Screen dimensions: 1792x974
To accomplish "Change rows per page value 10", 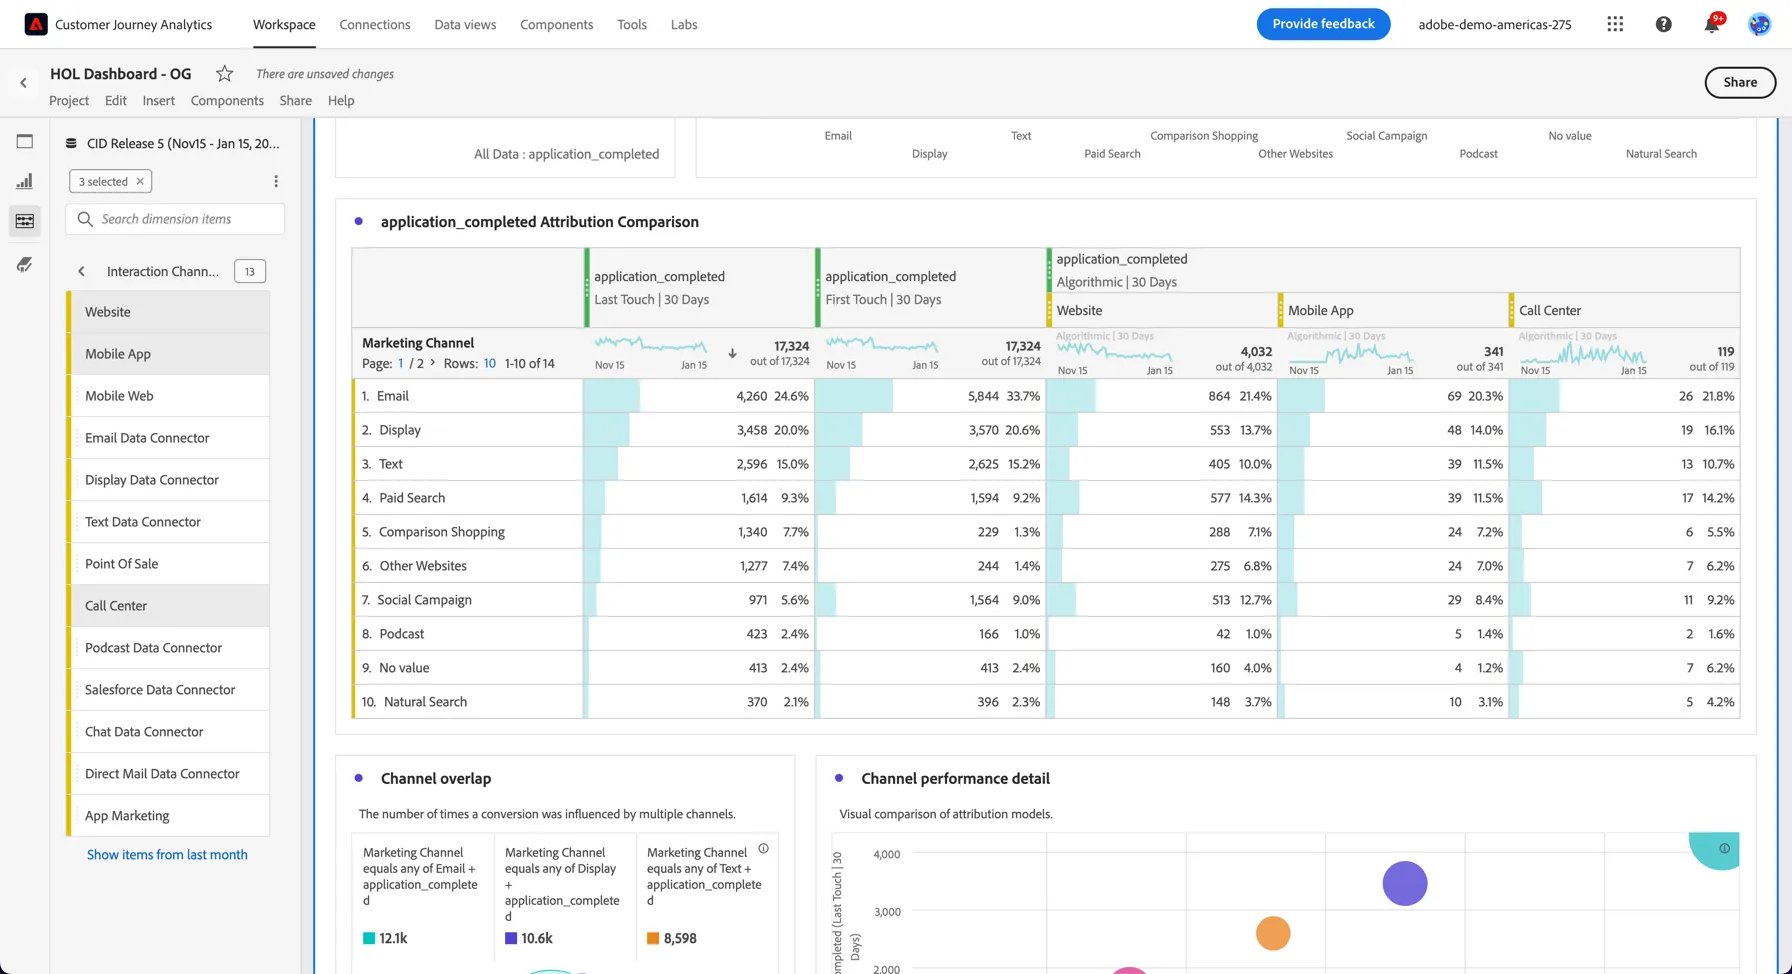I will pyautogui.click(x=490, y=363).
